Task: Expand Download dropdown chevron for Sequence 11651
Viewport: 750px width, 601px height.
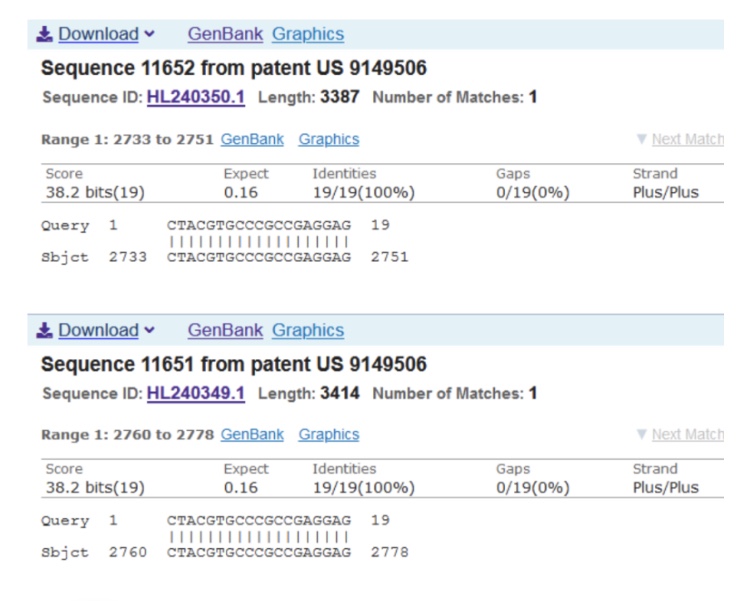Action: (x=150, y=330)
